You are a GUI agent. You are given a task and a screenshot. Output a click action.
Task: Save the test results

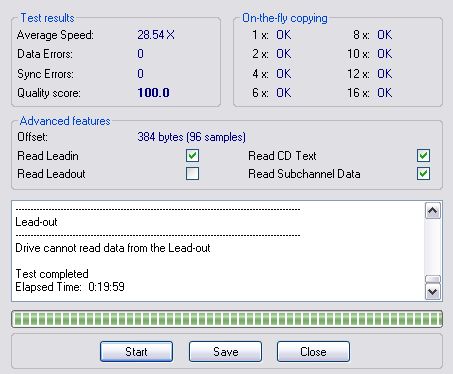[x=225, y=351]
